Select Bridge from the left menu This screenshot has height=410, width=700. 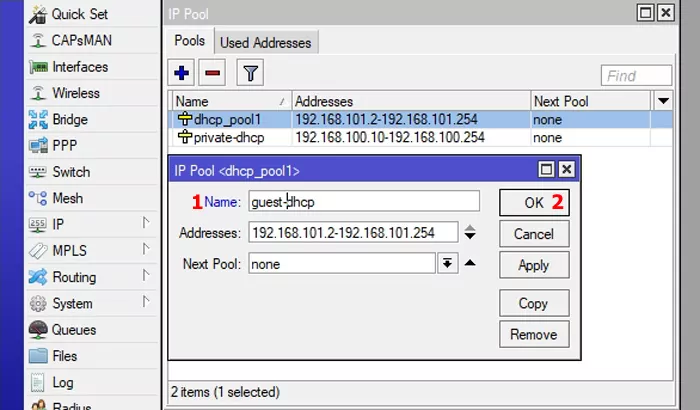(70, 119)
